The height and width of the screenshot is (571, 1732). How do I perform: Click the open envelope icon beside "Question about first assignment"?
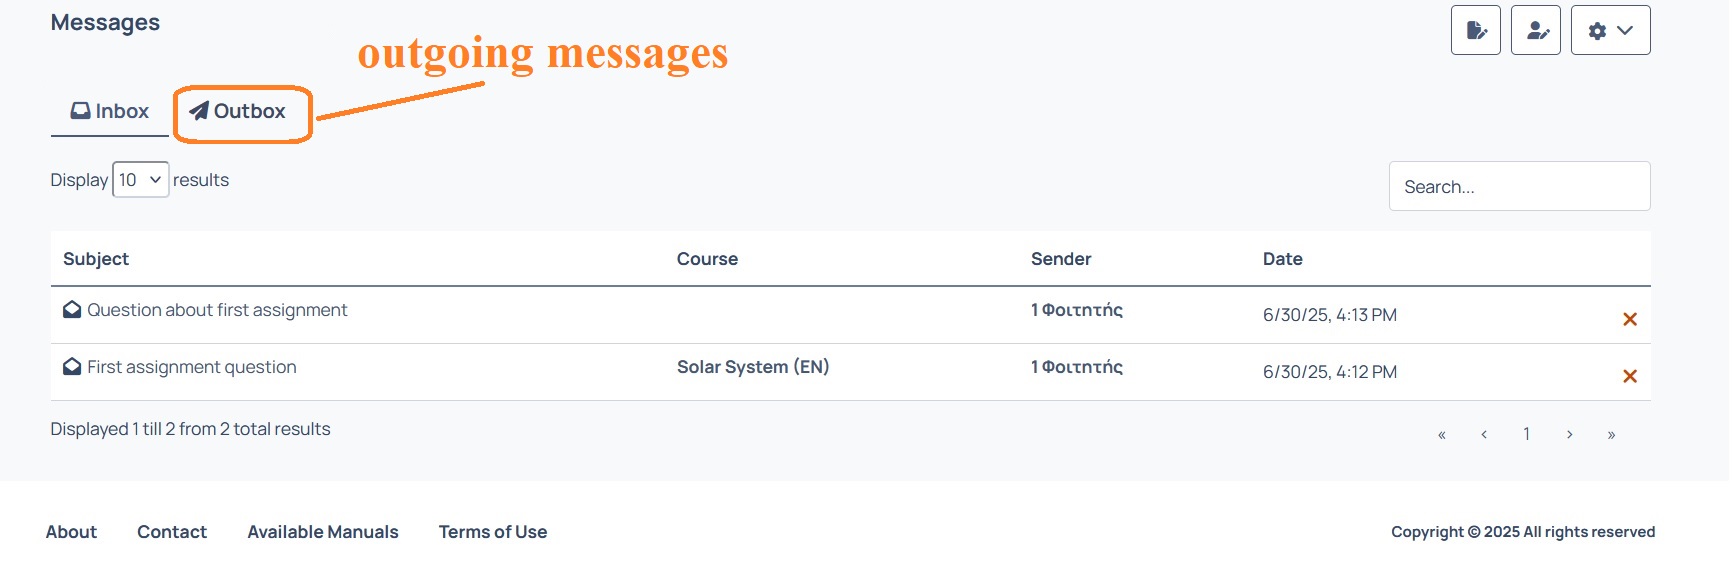click(72, 310)
